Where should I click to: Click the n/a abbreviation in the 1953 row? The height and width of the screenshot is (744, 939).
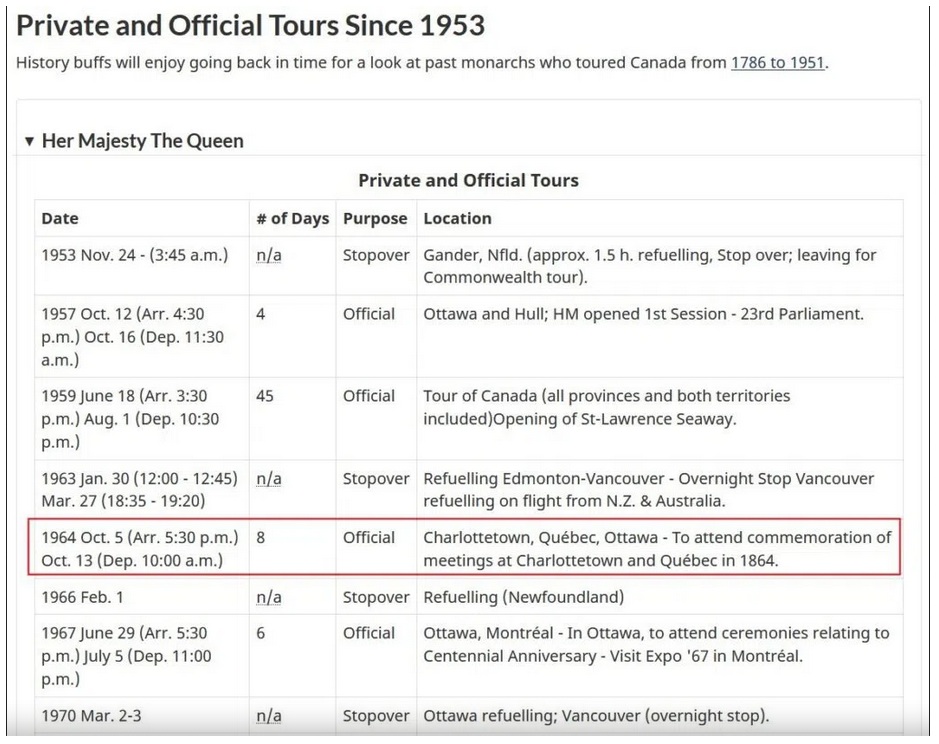pyautogui.click(x=269, y=255)
